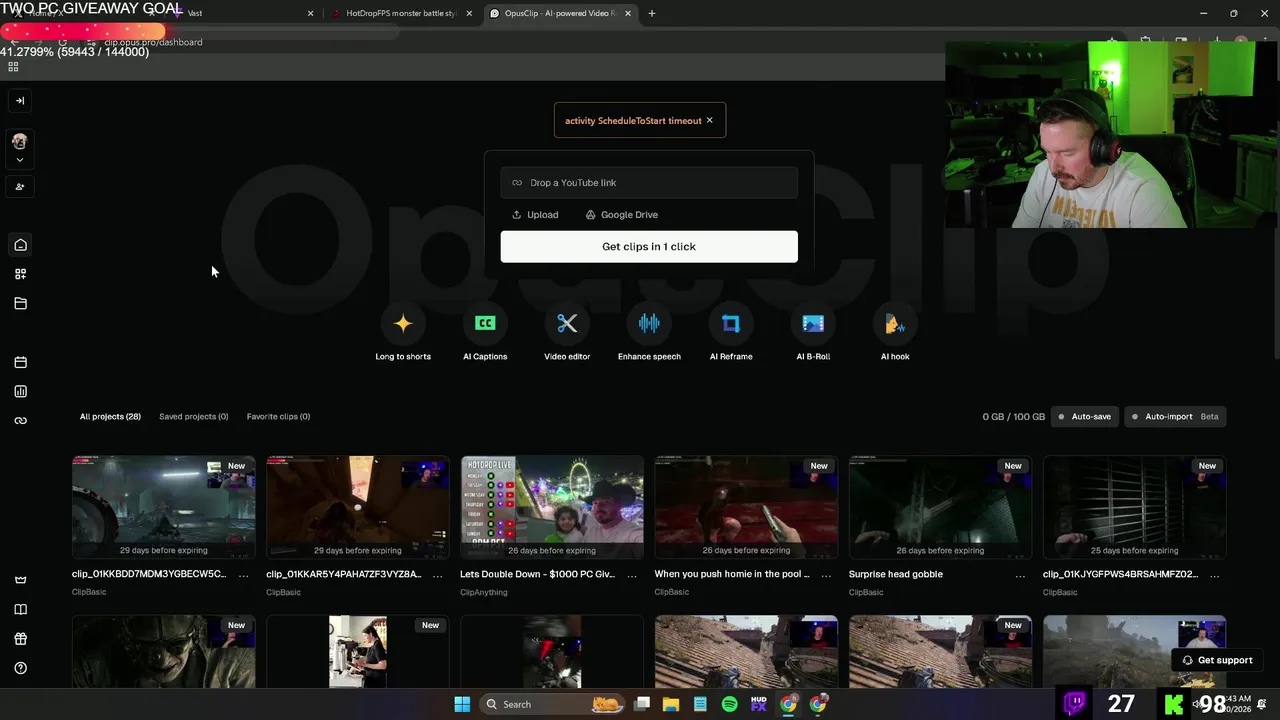Close the Vast browser tab
The width and height of the screenshot is (1280, 720).
point(310,14)
